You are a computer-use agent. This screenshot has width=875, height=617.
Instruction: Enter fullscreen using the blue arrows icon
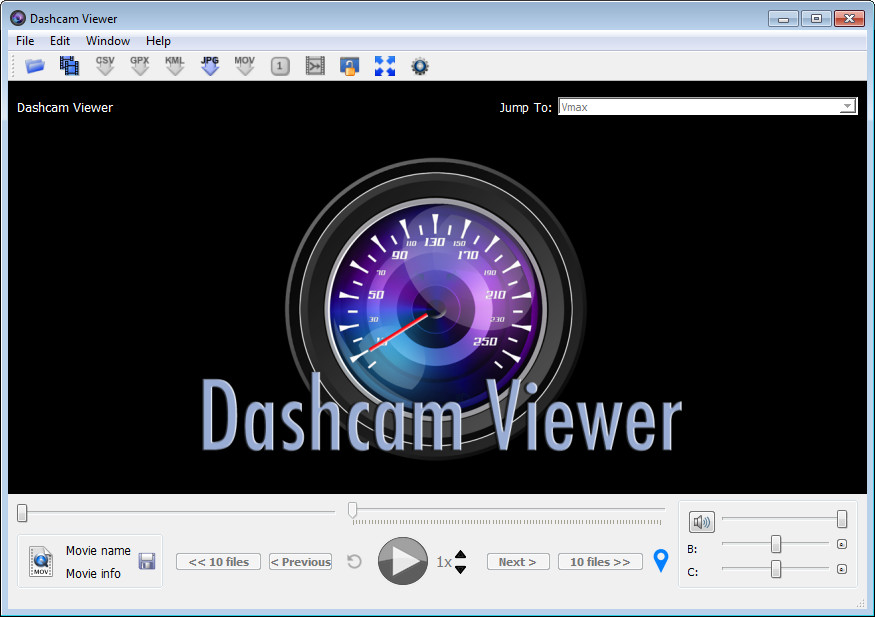point(385,65)
